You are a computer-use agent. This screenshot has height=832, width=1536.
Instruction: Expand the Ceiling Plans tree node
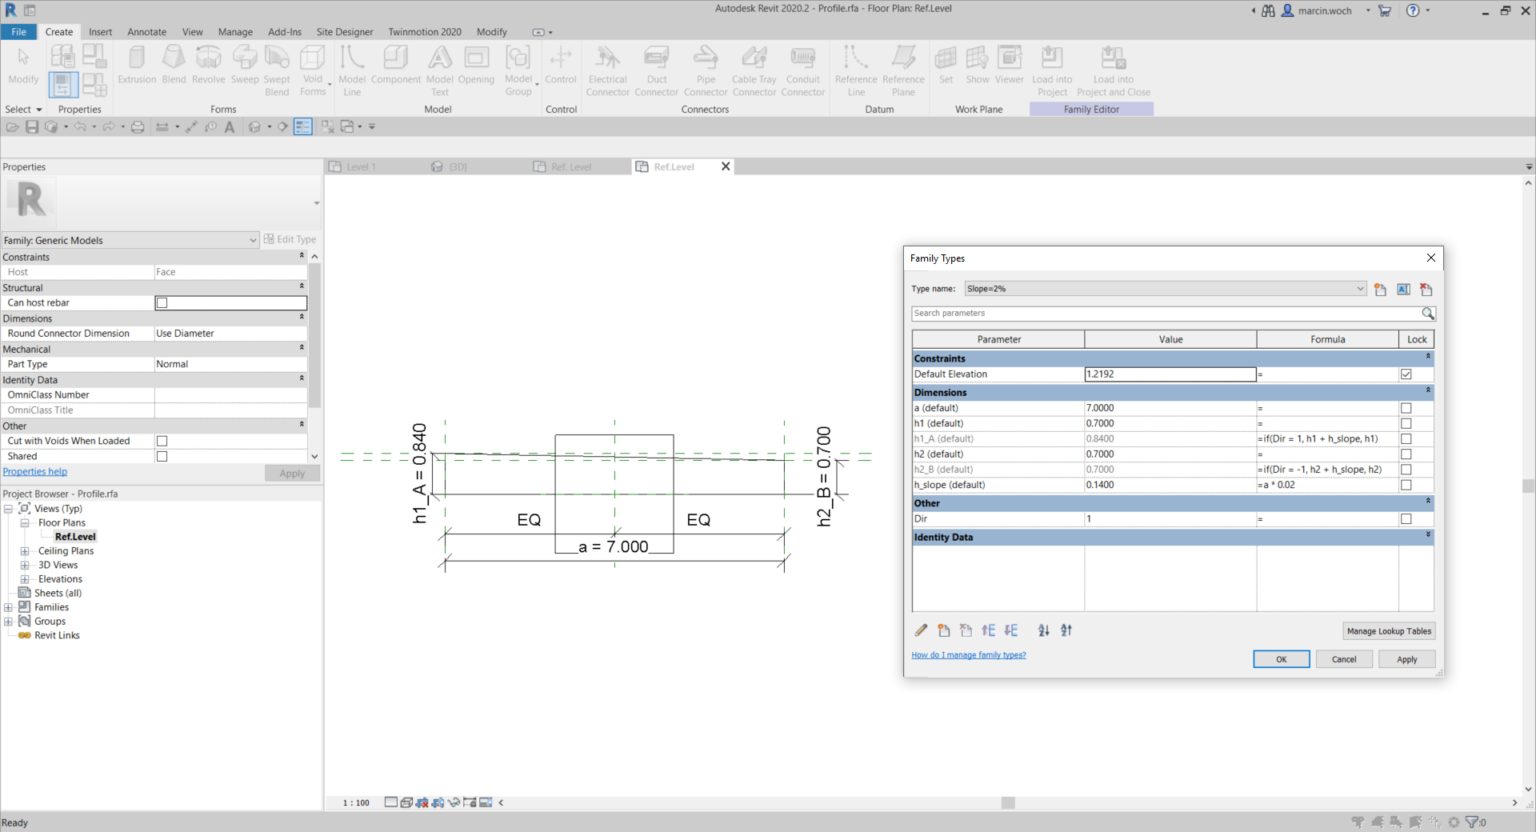pos(25,551)
